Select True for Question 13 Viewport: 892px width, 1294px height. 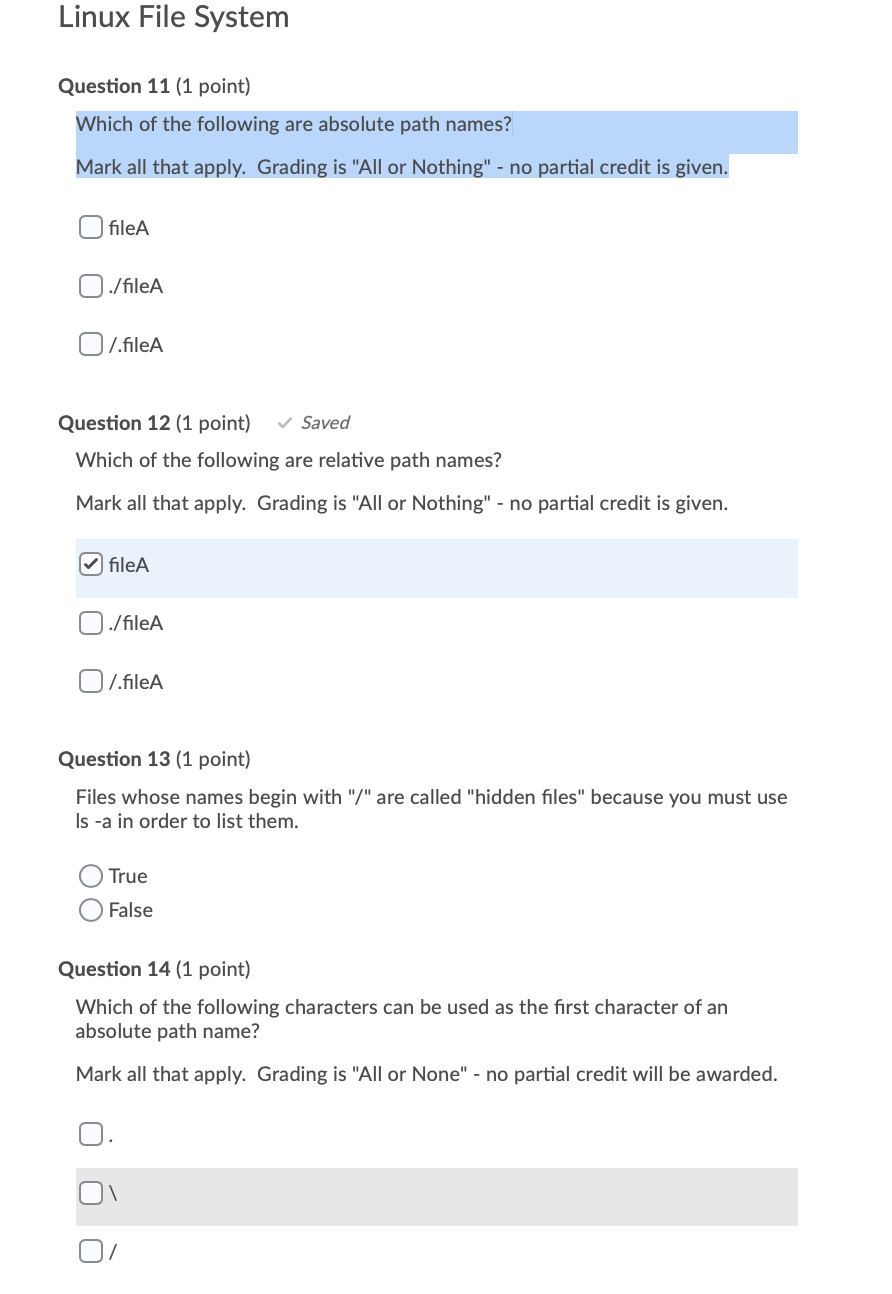coord(90,875)
